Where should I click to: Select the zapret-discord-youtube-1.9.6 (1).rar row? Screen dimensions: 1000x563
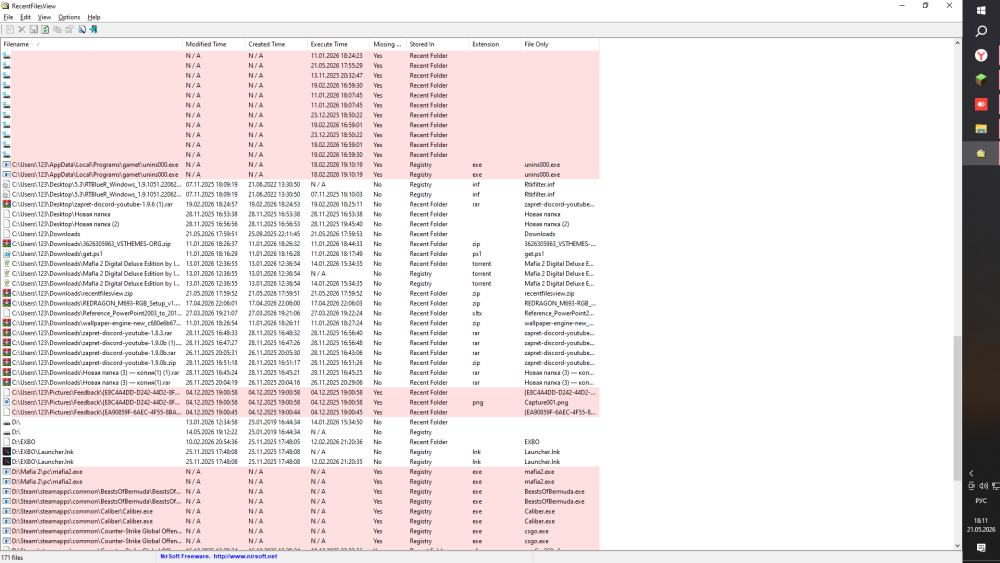click(x=300, y=204)
